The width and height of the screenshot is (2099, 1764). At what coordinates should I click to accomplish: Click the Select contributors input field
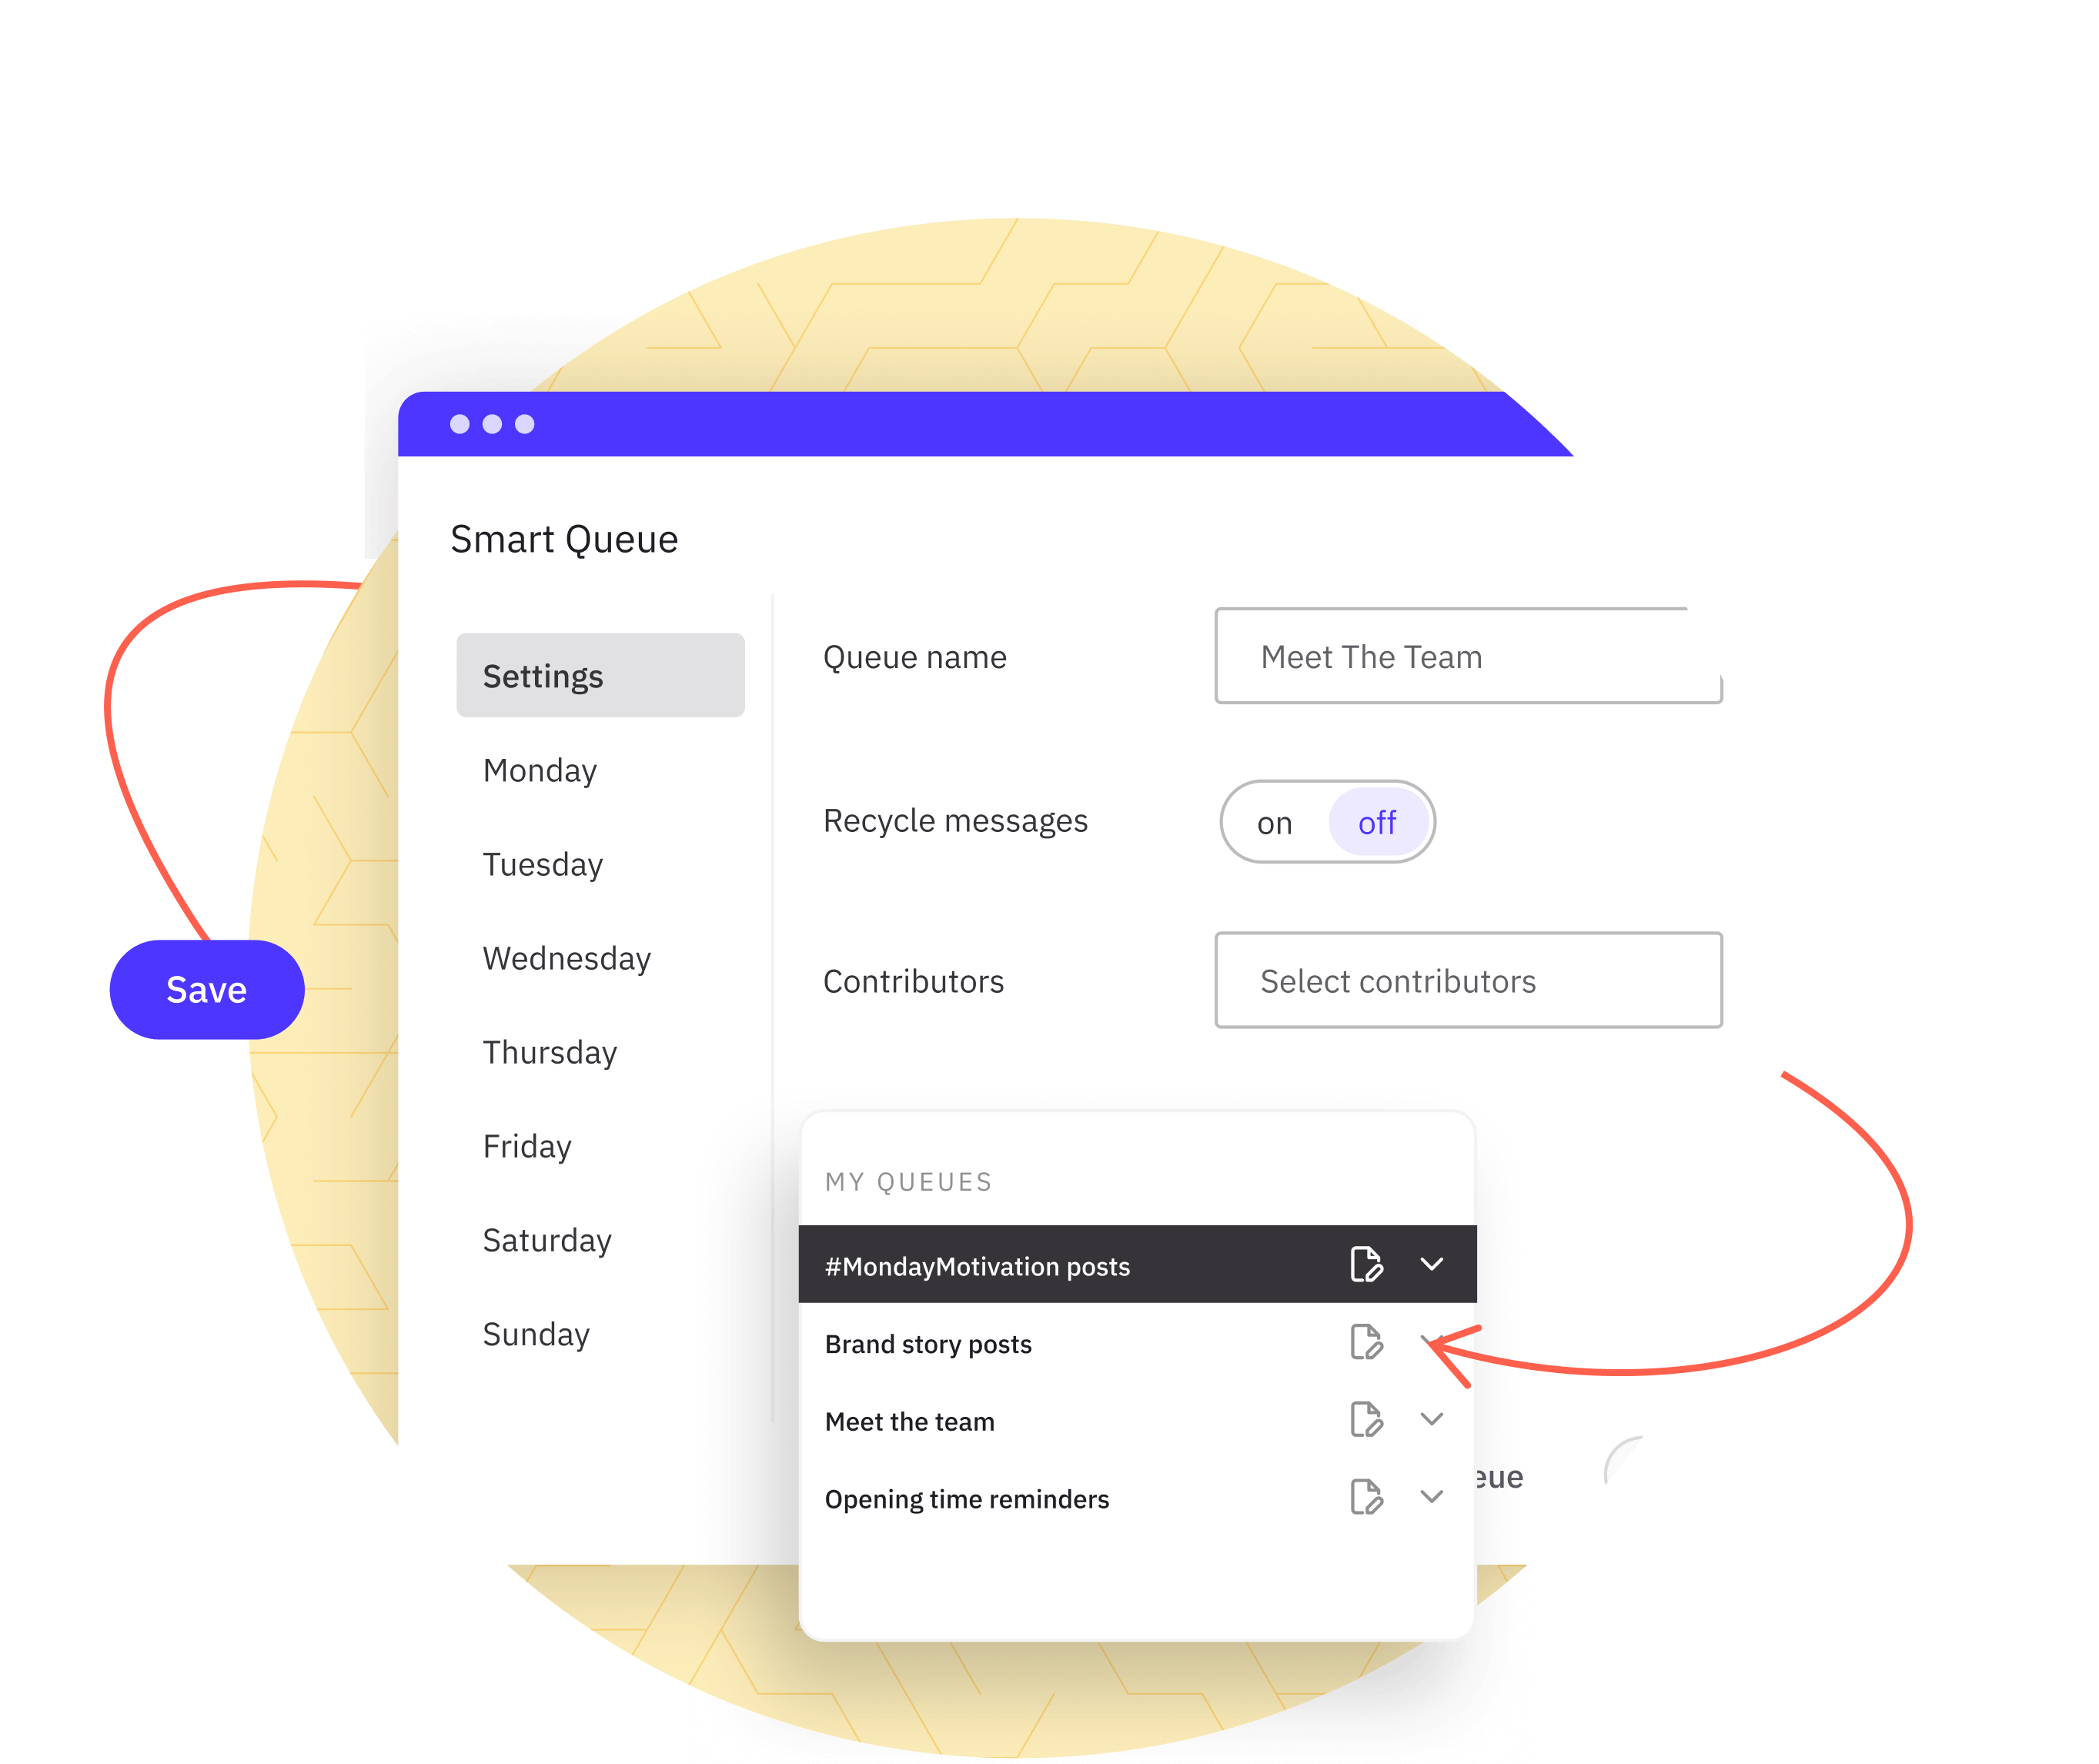(1470, 980)
